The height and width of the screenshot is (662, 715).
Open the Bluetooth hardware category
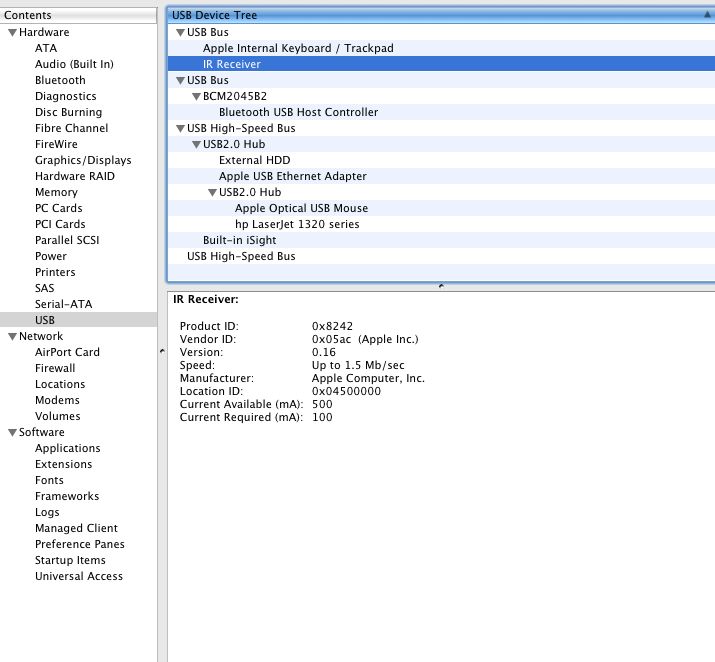[x=60, y=80]
